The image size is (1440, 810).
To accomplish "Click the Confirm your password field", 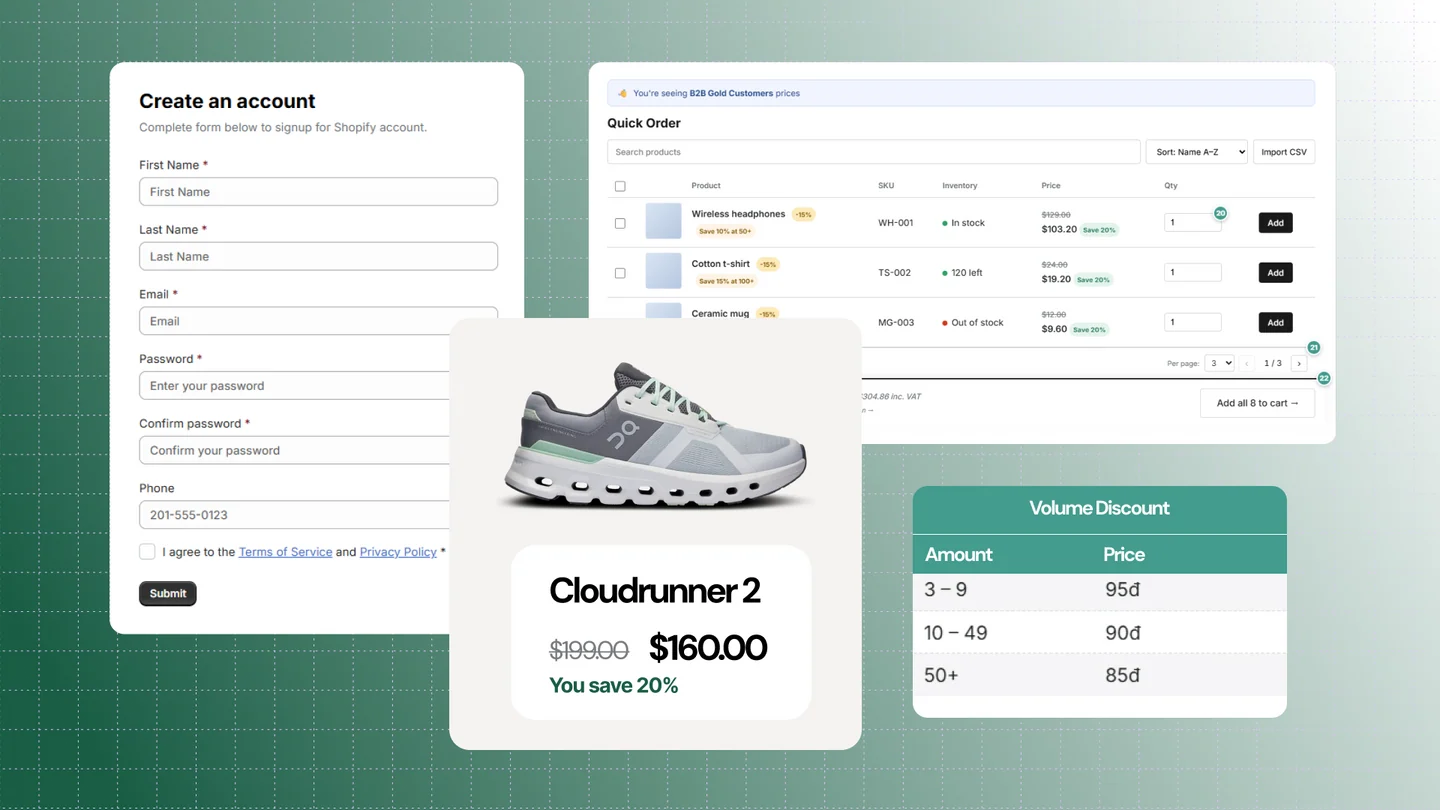I will coord(294,450).
